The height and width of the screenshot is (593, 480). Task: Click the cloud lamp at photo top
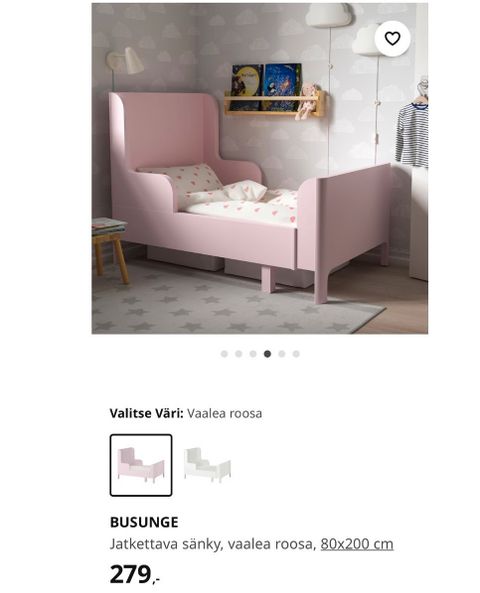(x=328, y=14)
